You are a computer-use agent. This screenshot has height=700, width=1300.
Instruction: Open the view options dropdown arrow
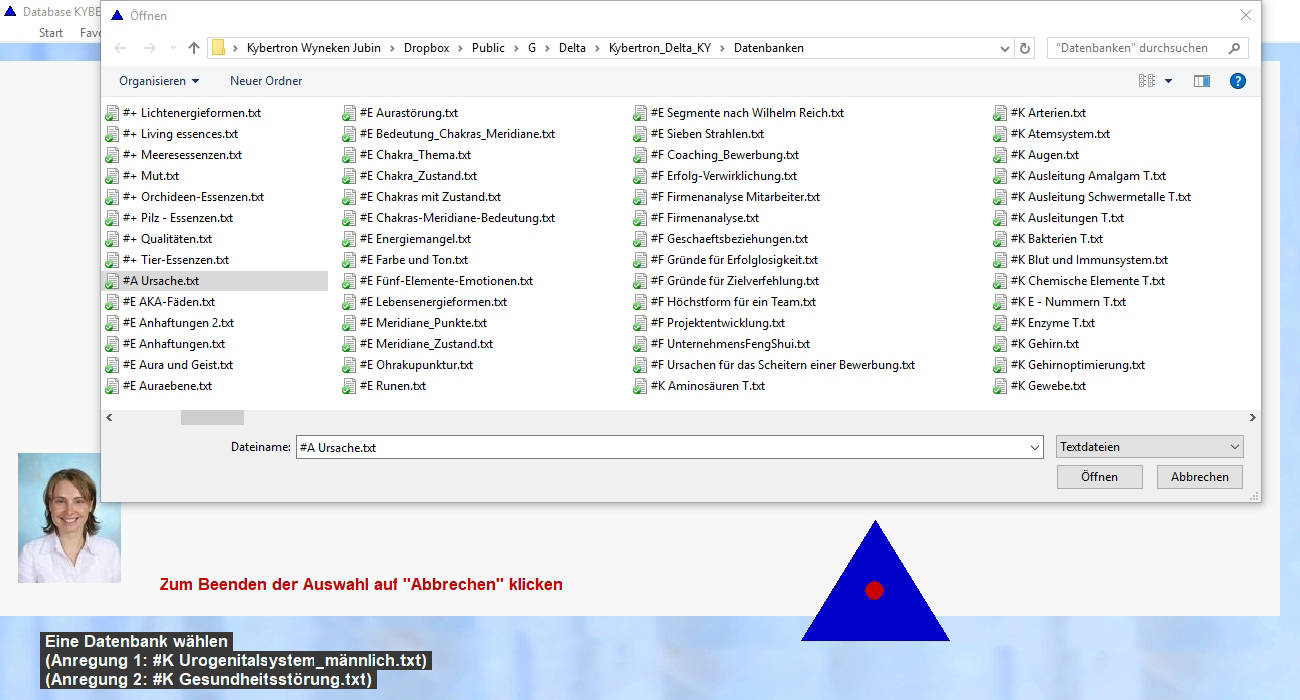pos(1168,81)
